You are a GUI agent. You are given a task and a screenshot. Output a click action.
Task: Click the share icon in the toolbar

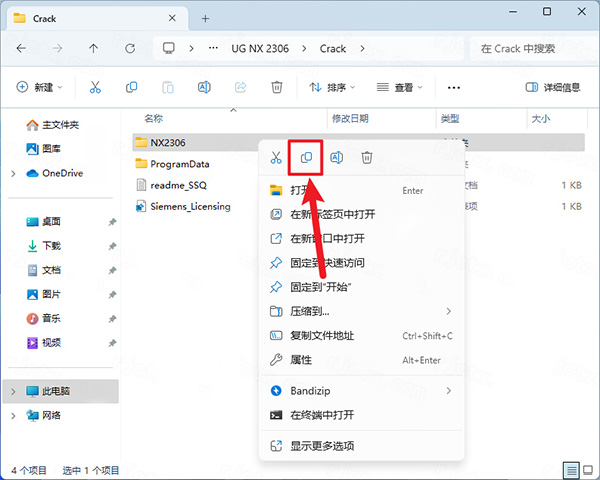pos(240,87)
